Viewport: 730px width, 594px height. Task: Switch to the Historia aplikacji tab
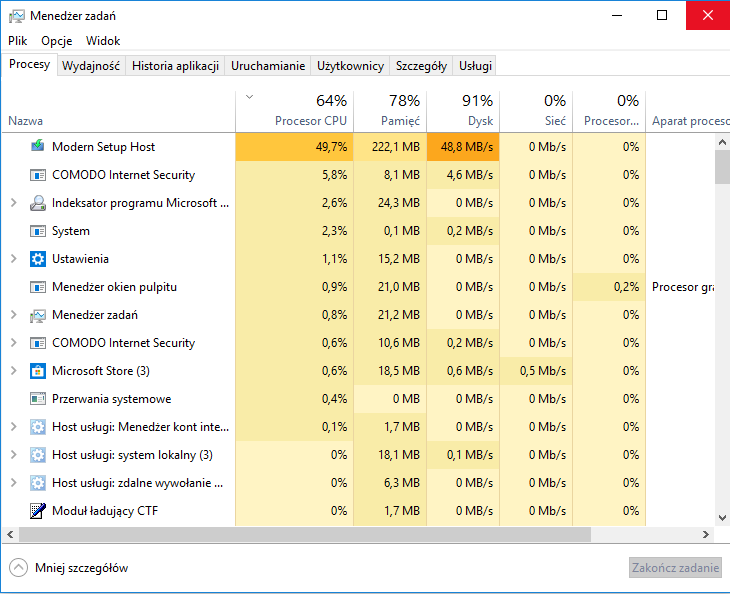coord(175,66)
